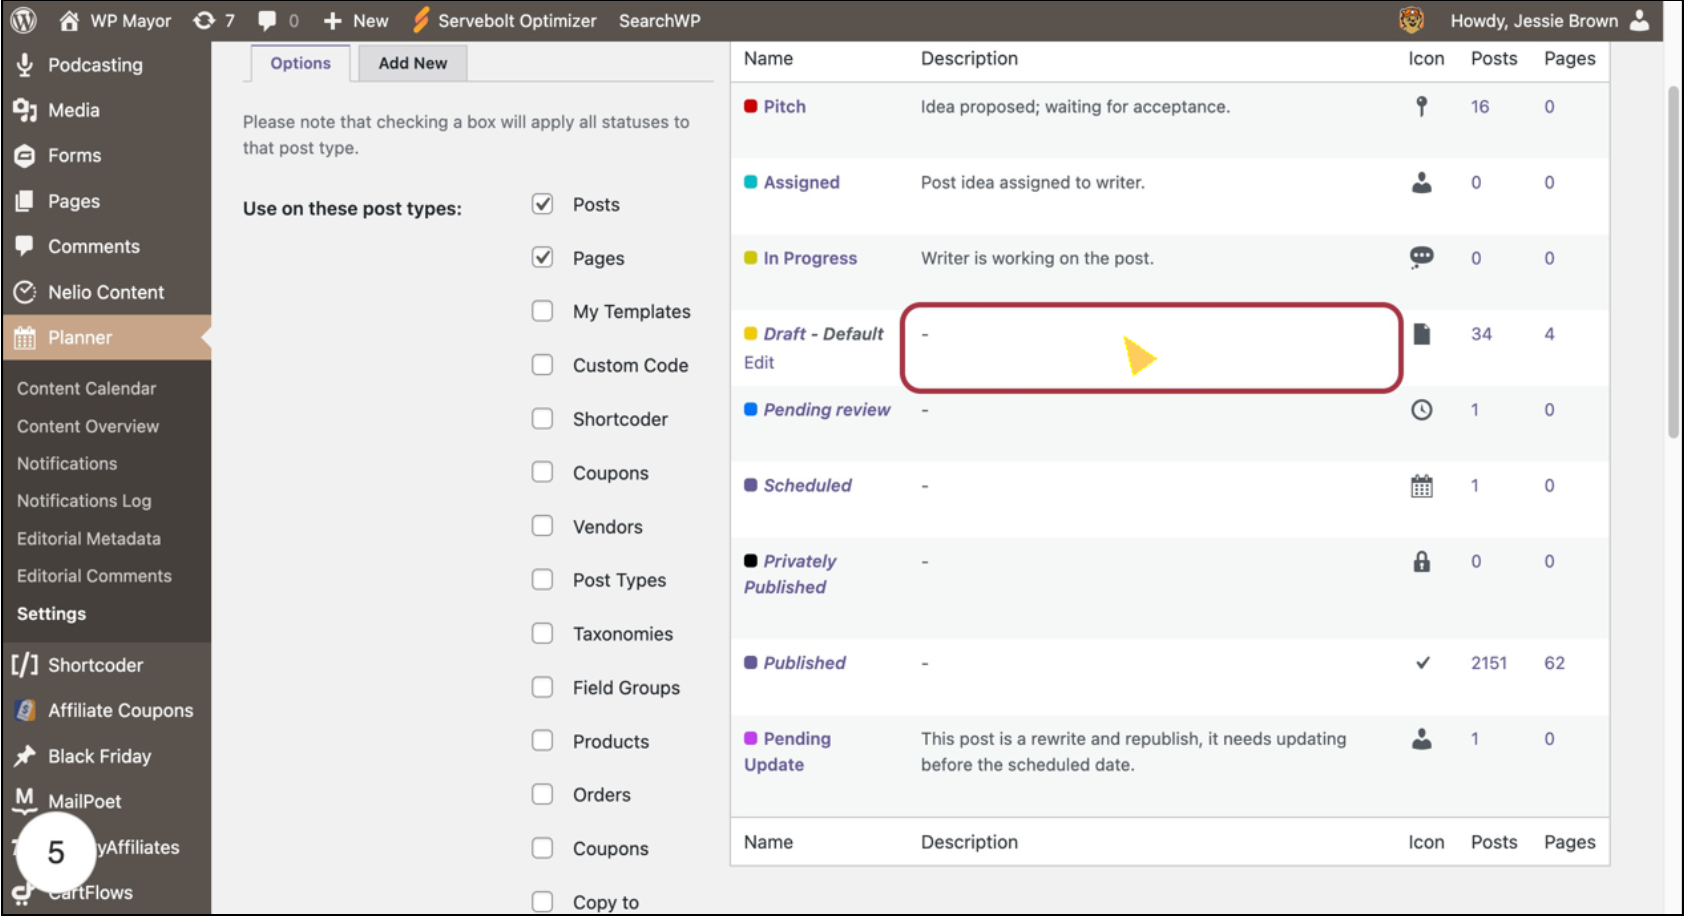Image resolution: width=1686 pixels, height=920 pixels.
Task: Open SearchWP in the admin bar
Action: click(659, 20)
